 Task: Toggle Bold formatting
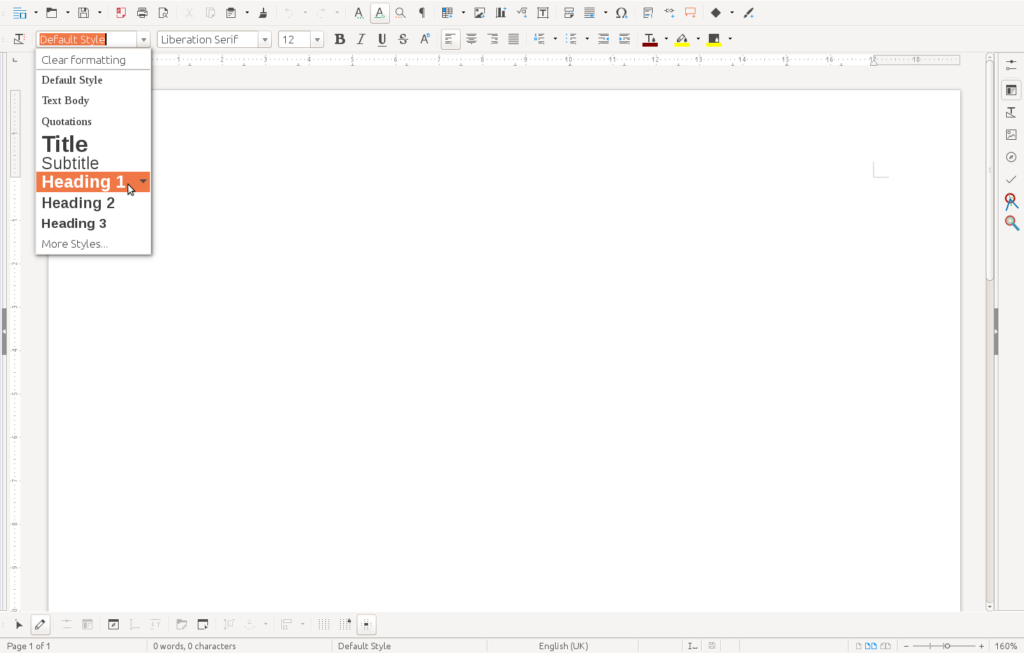pyautogui.click(x=339, y=39)
